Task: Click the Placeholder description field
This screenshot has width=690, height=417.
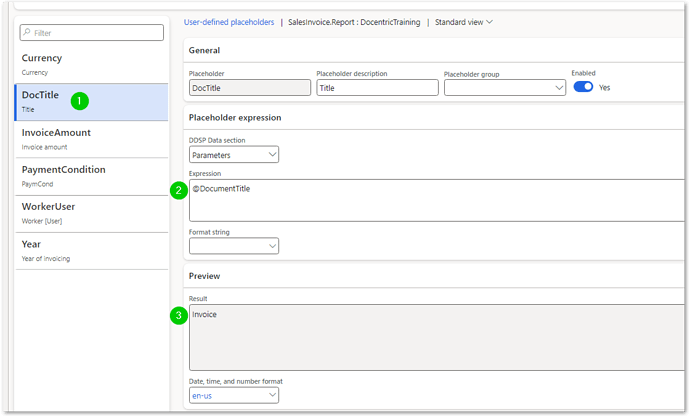Action: [x=377, y=88]
